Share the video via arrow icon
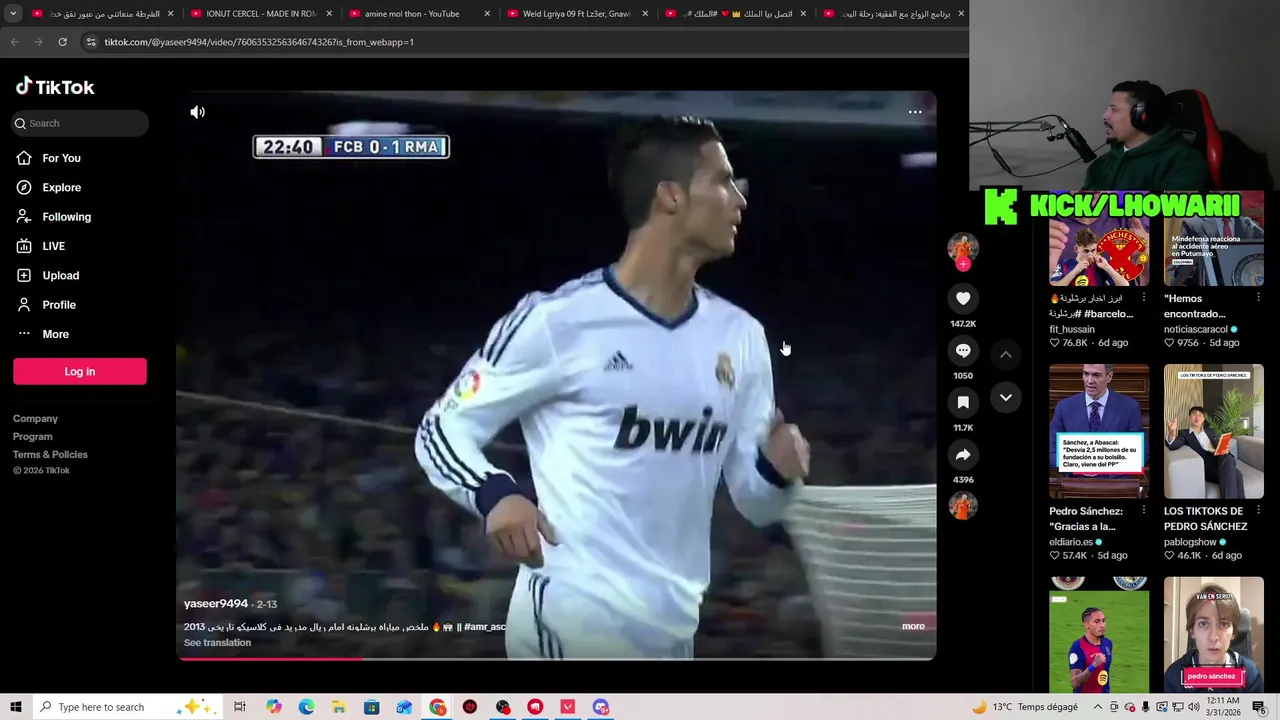The width and height of the screenshot is (1280, 720). 963,455
